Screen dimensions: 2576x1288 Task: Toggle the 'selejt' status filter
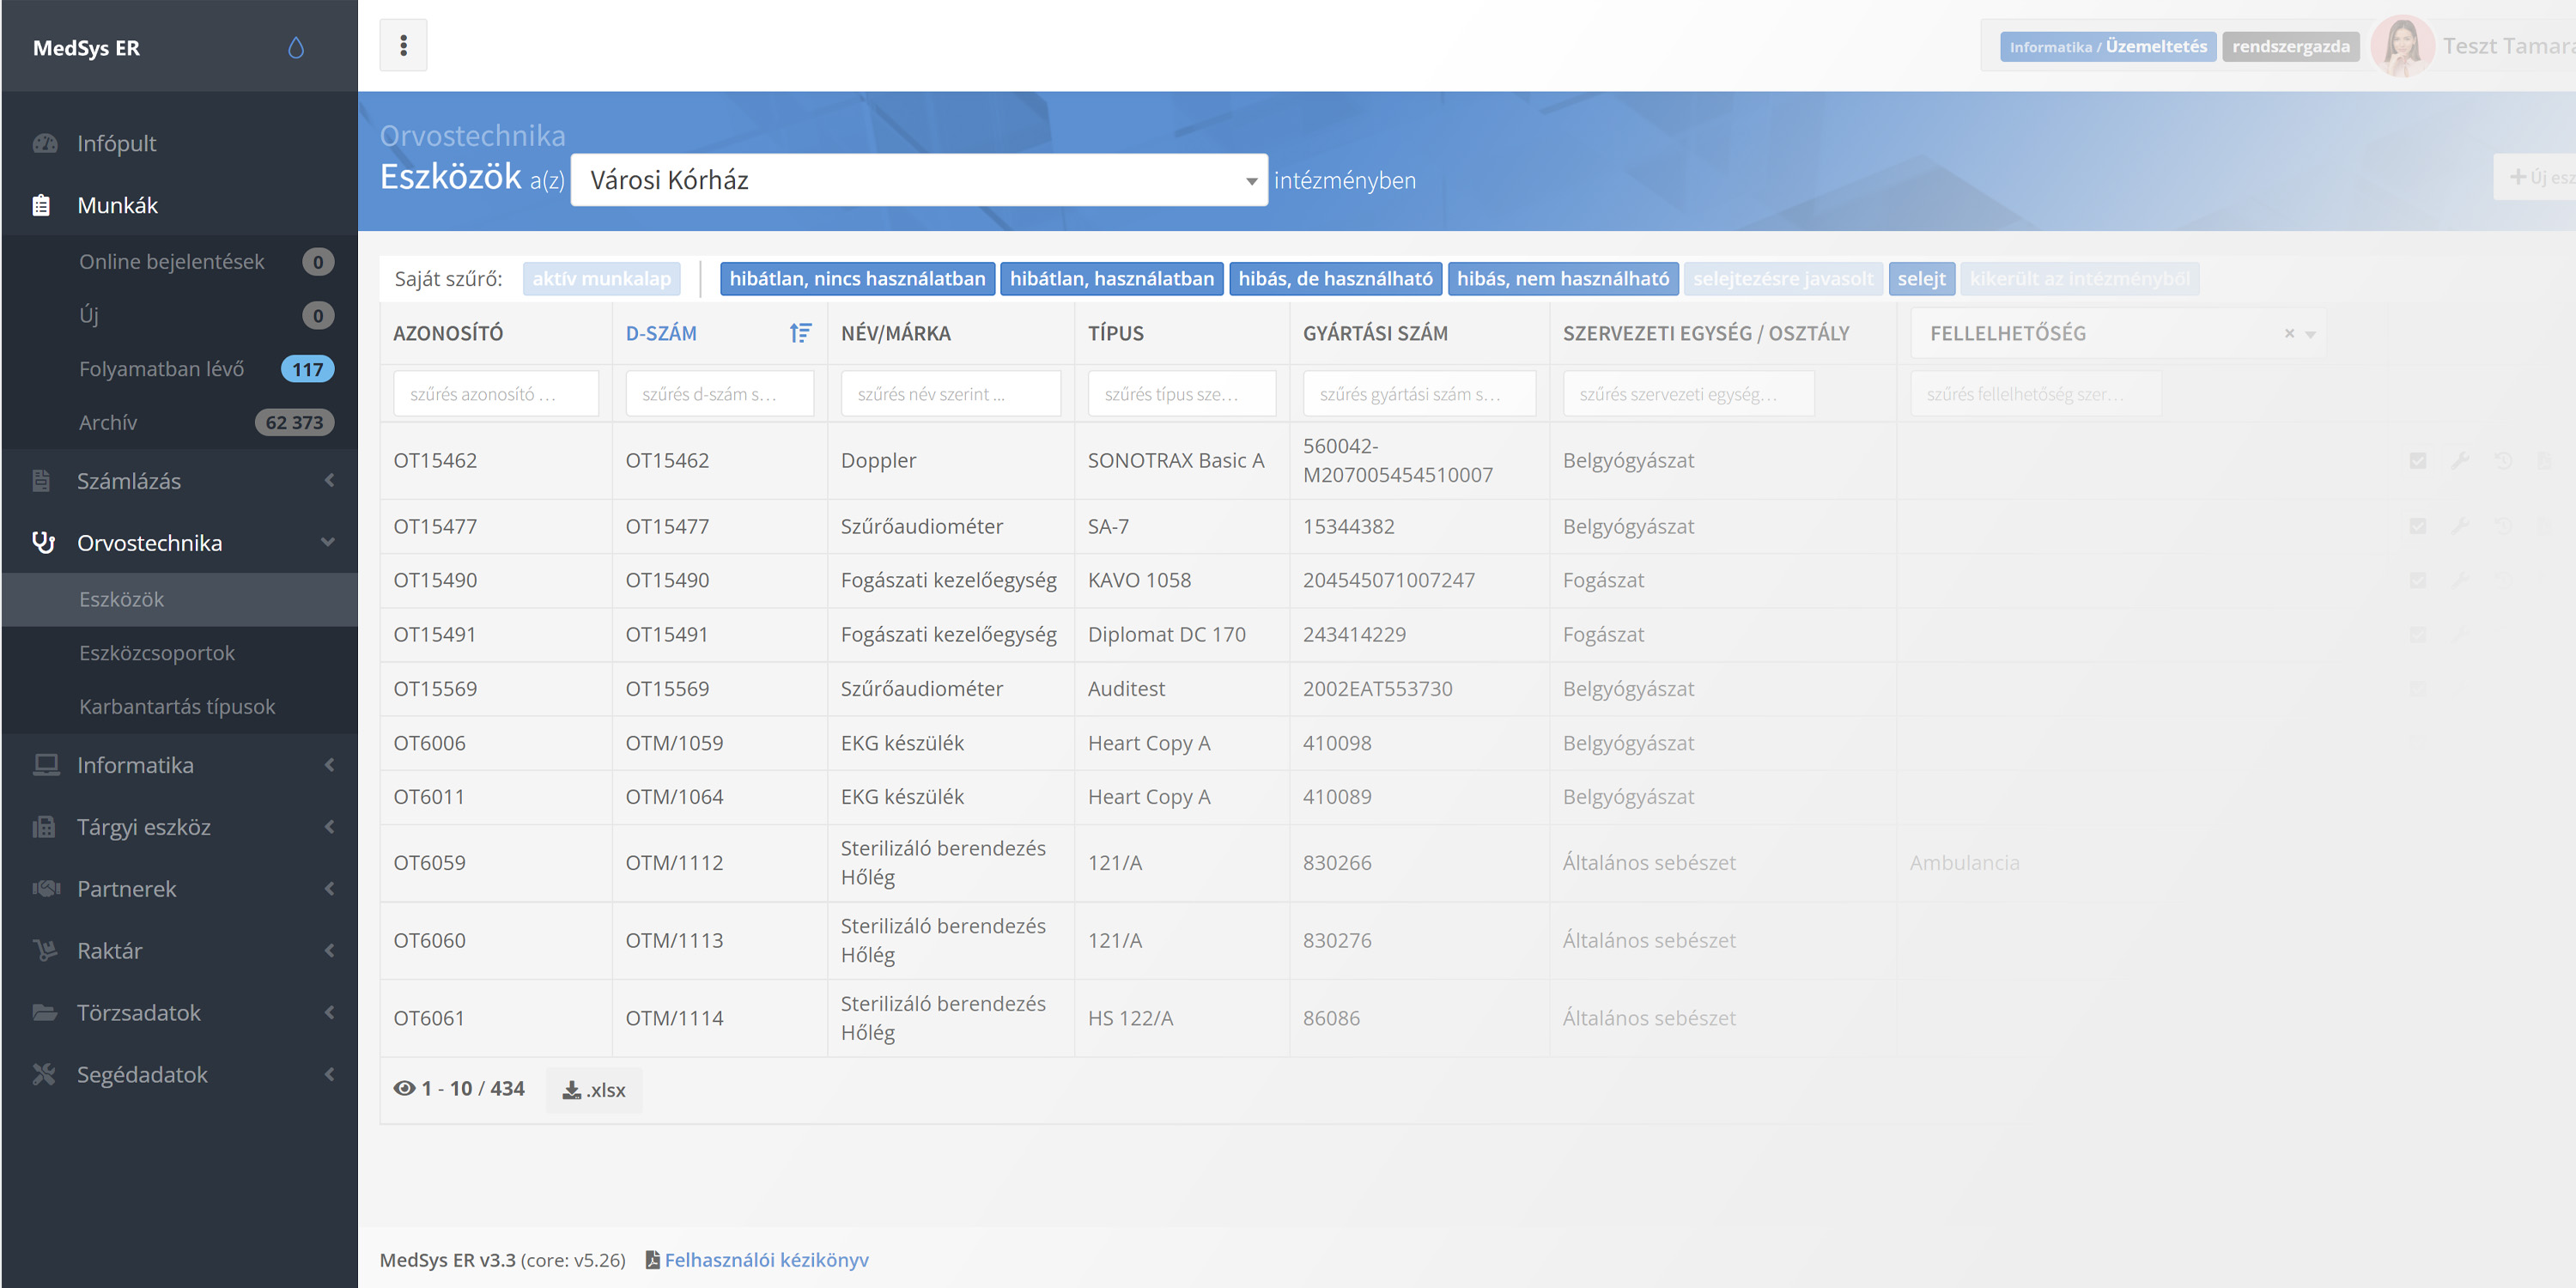[x=1921, y=278]
